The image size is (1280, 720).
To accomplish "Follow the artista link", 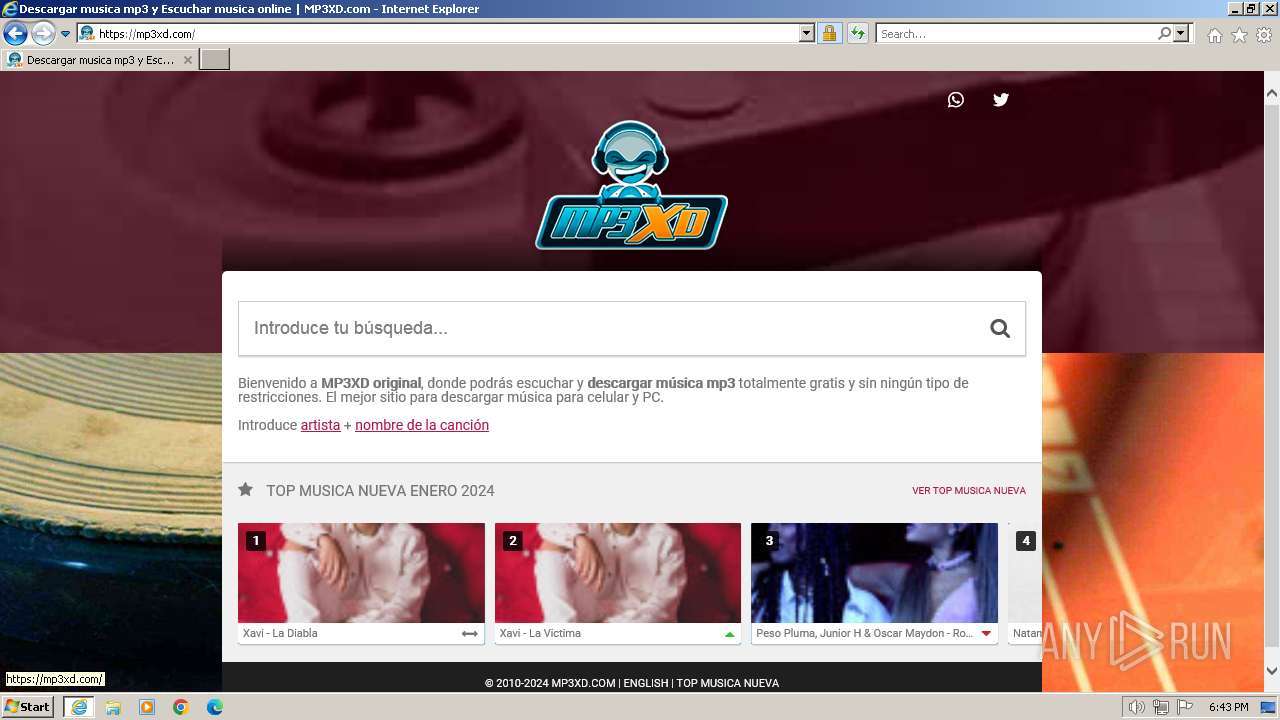I will click(x=320, y=425).
